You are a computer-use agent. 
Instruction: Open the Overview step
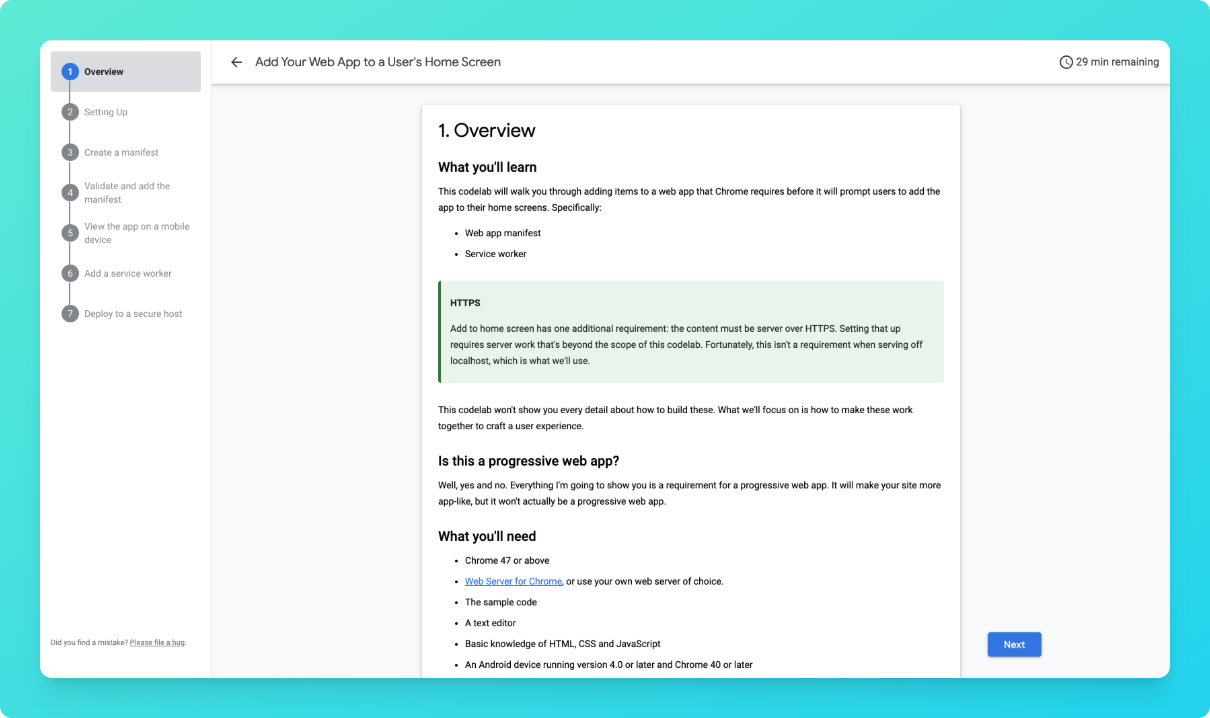coord(126,72)
